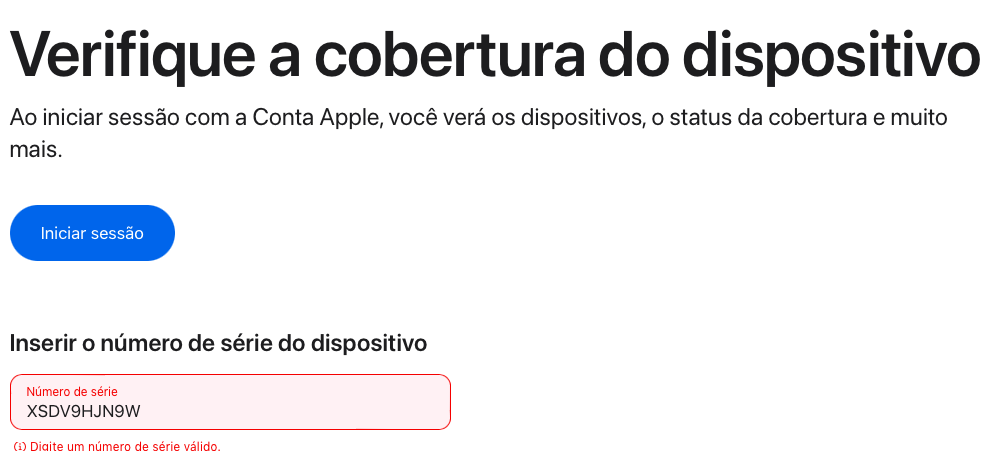This screenshot has width=992, height=451.
Task: Click the word 'dispositivo' in the main heading
Action: 814,58
